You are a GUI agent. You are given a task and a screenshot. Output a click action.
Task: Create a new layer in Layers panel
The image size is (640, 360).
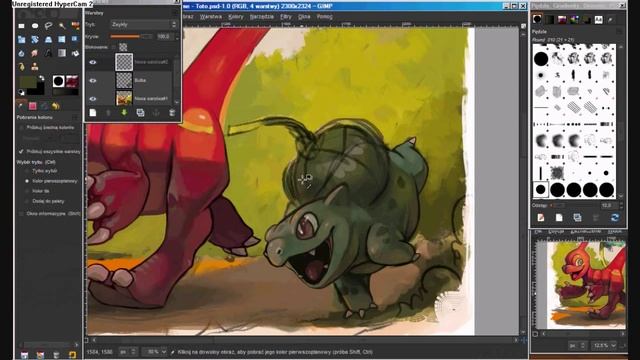(x=93, y=113)
